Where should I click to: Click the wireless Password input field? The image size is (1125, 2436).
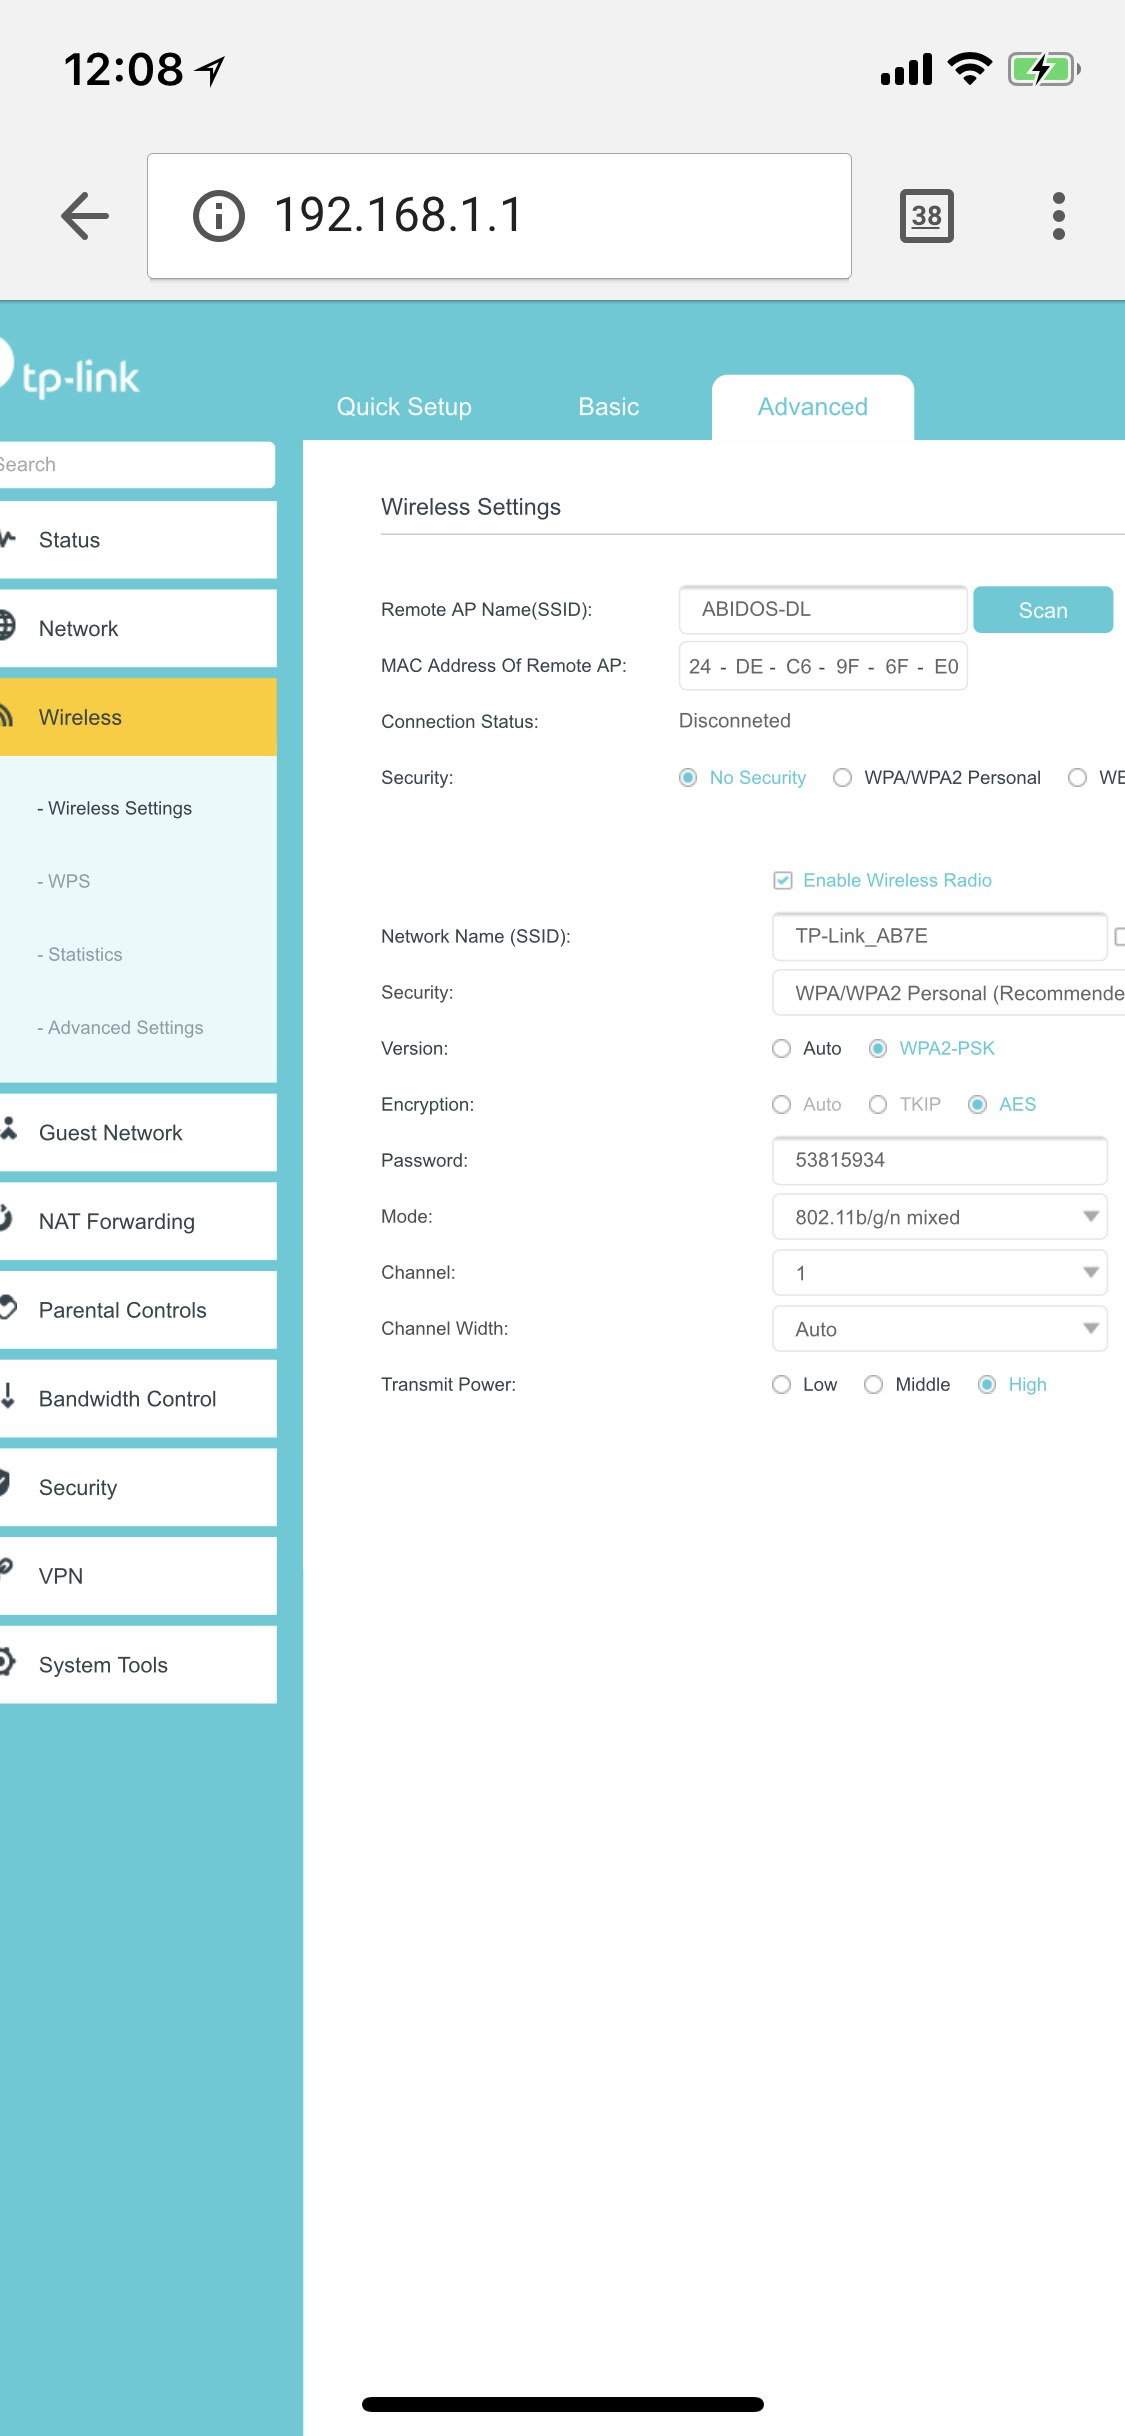(939, 1160)
